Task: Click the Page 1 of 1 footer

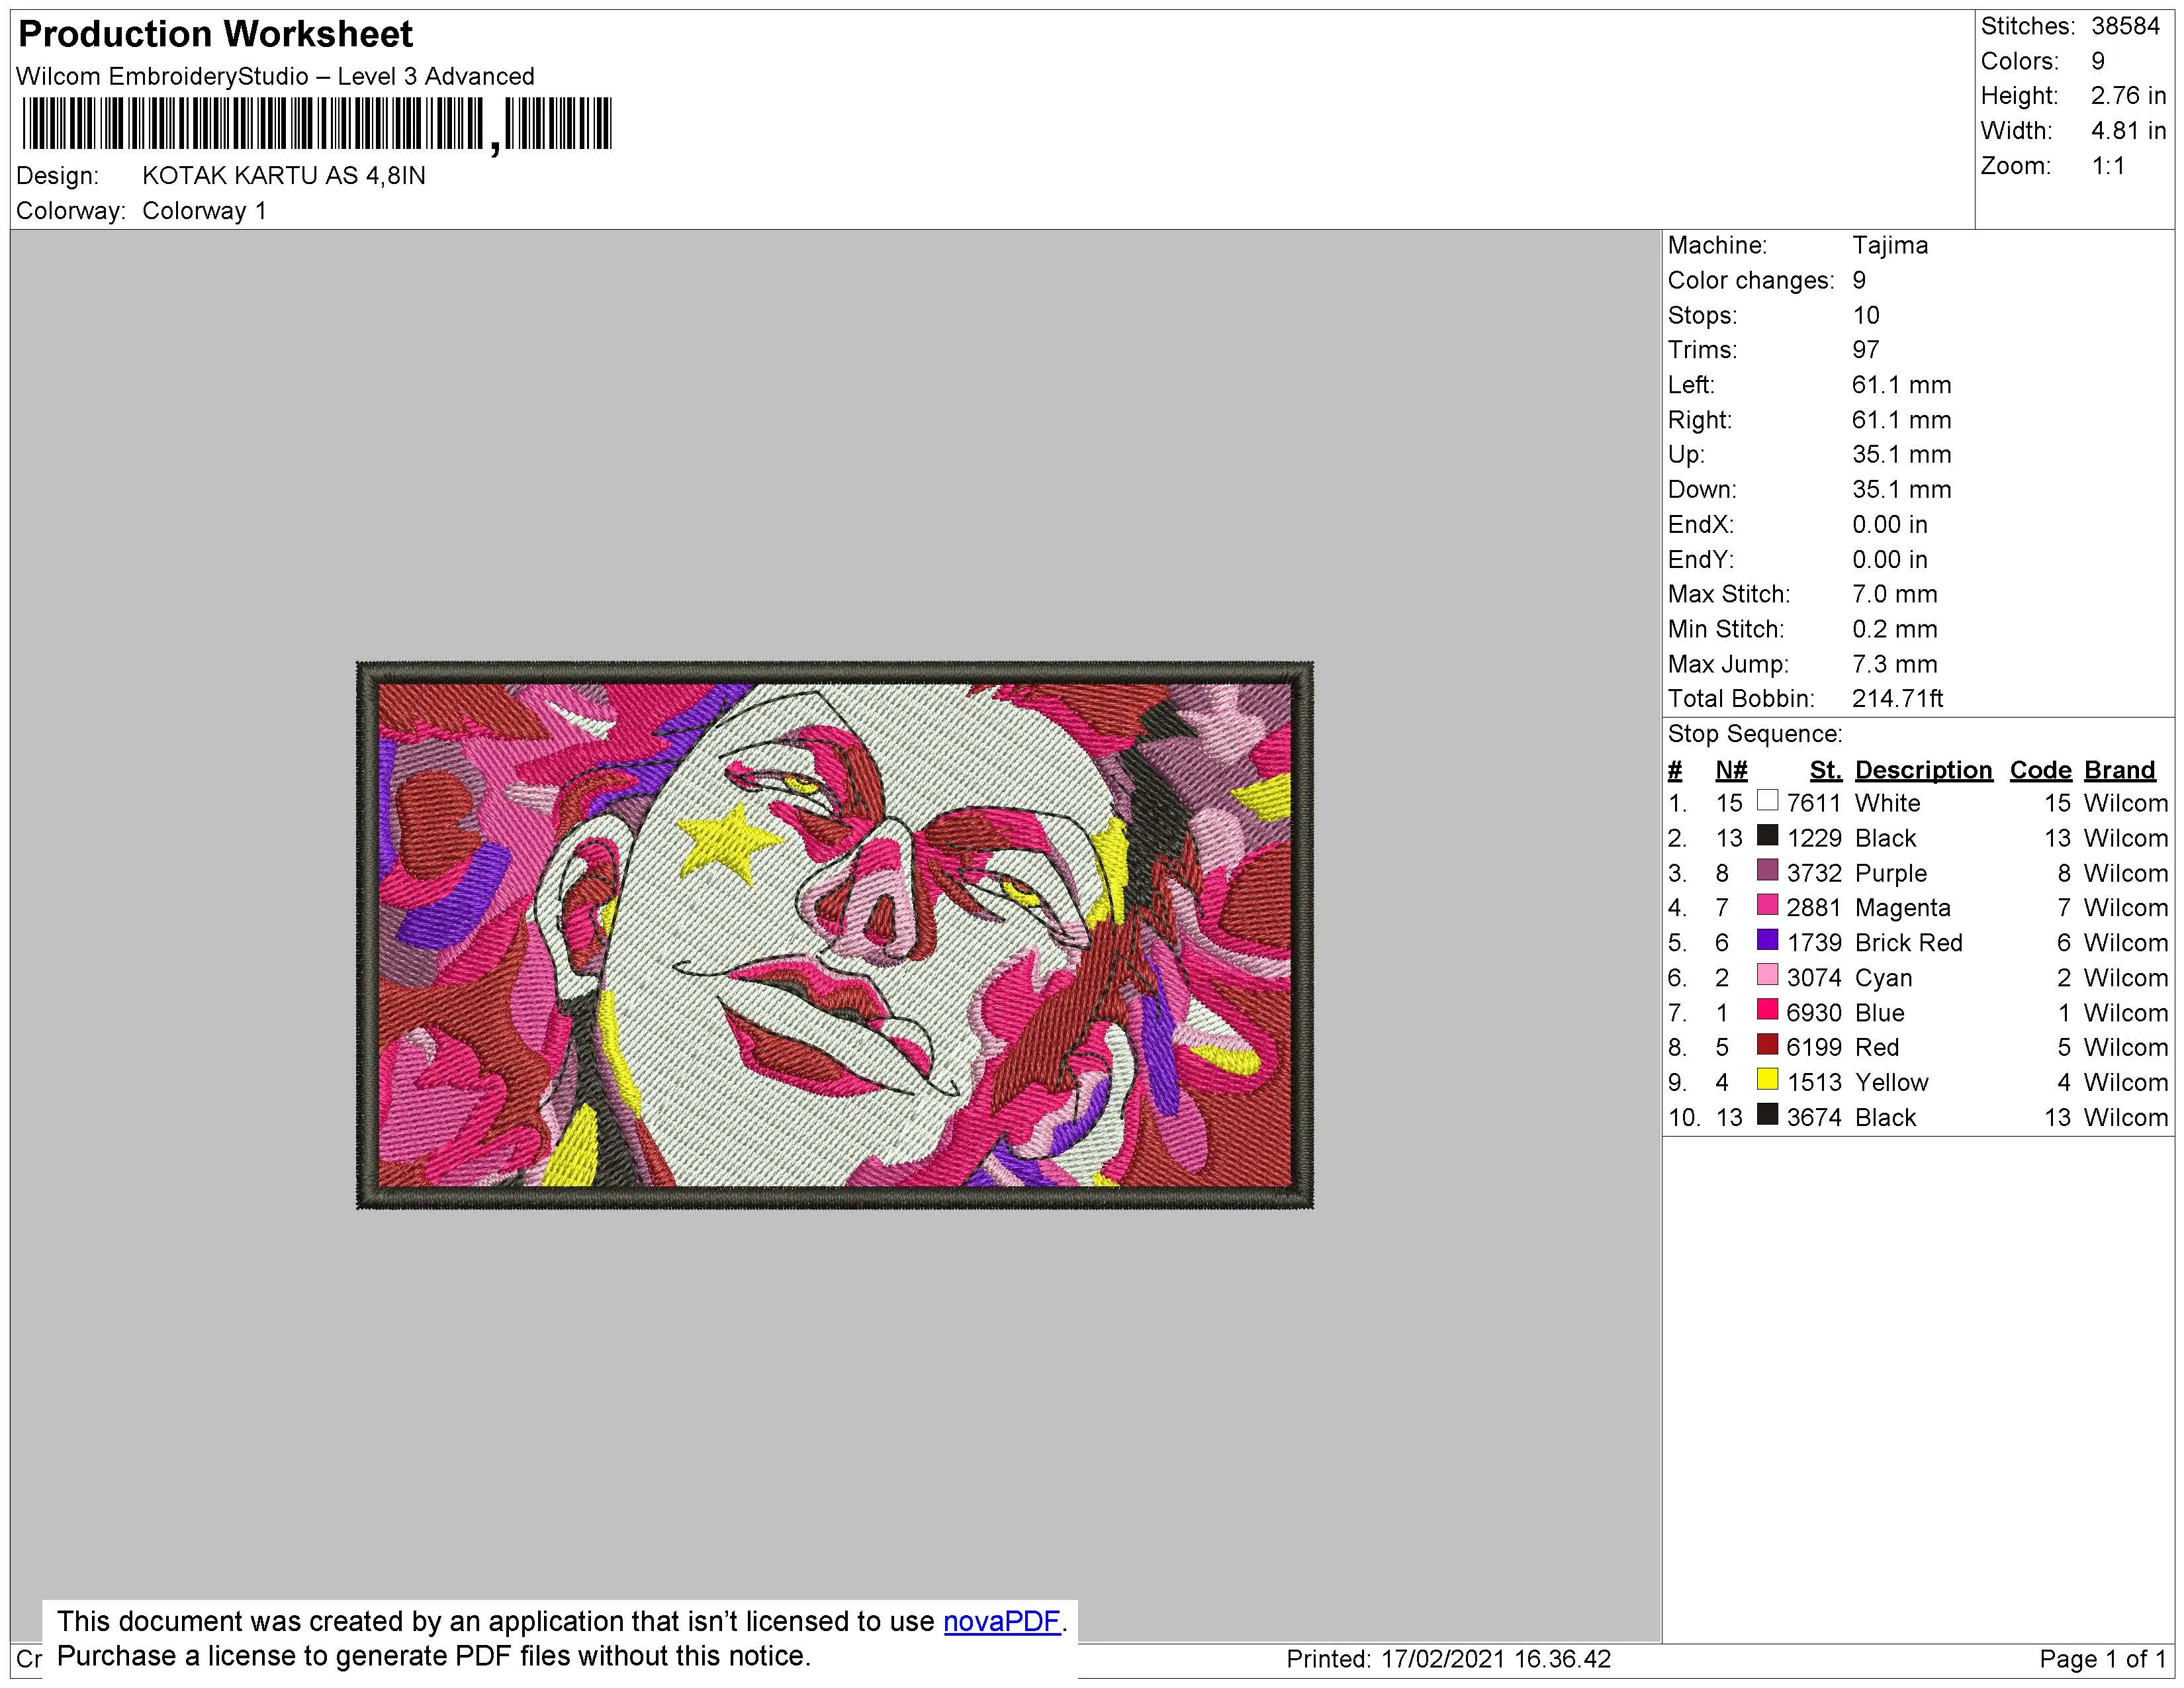Action: click(x=2102, y=1659)
